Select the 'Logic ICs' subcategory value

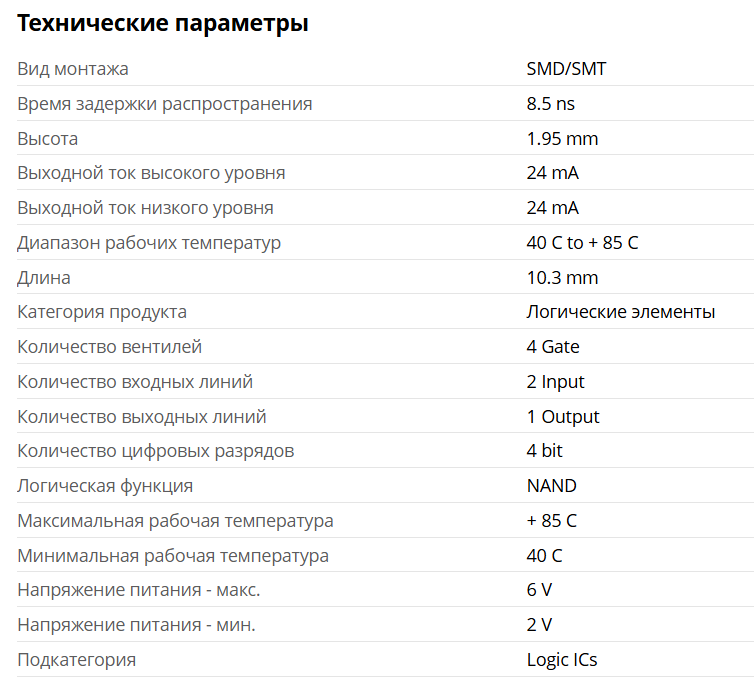point(561,660)
